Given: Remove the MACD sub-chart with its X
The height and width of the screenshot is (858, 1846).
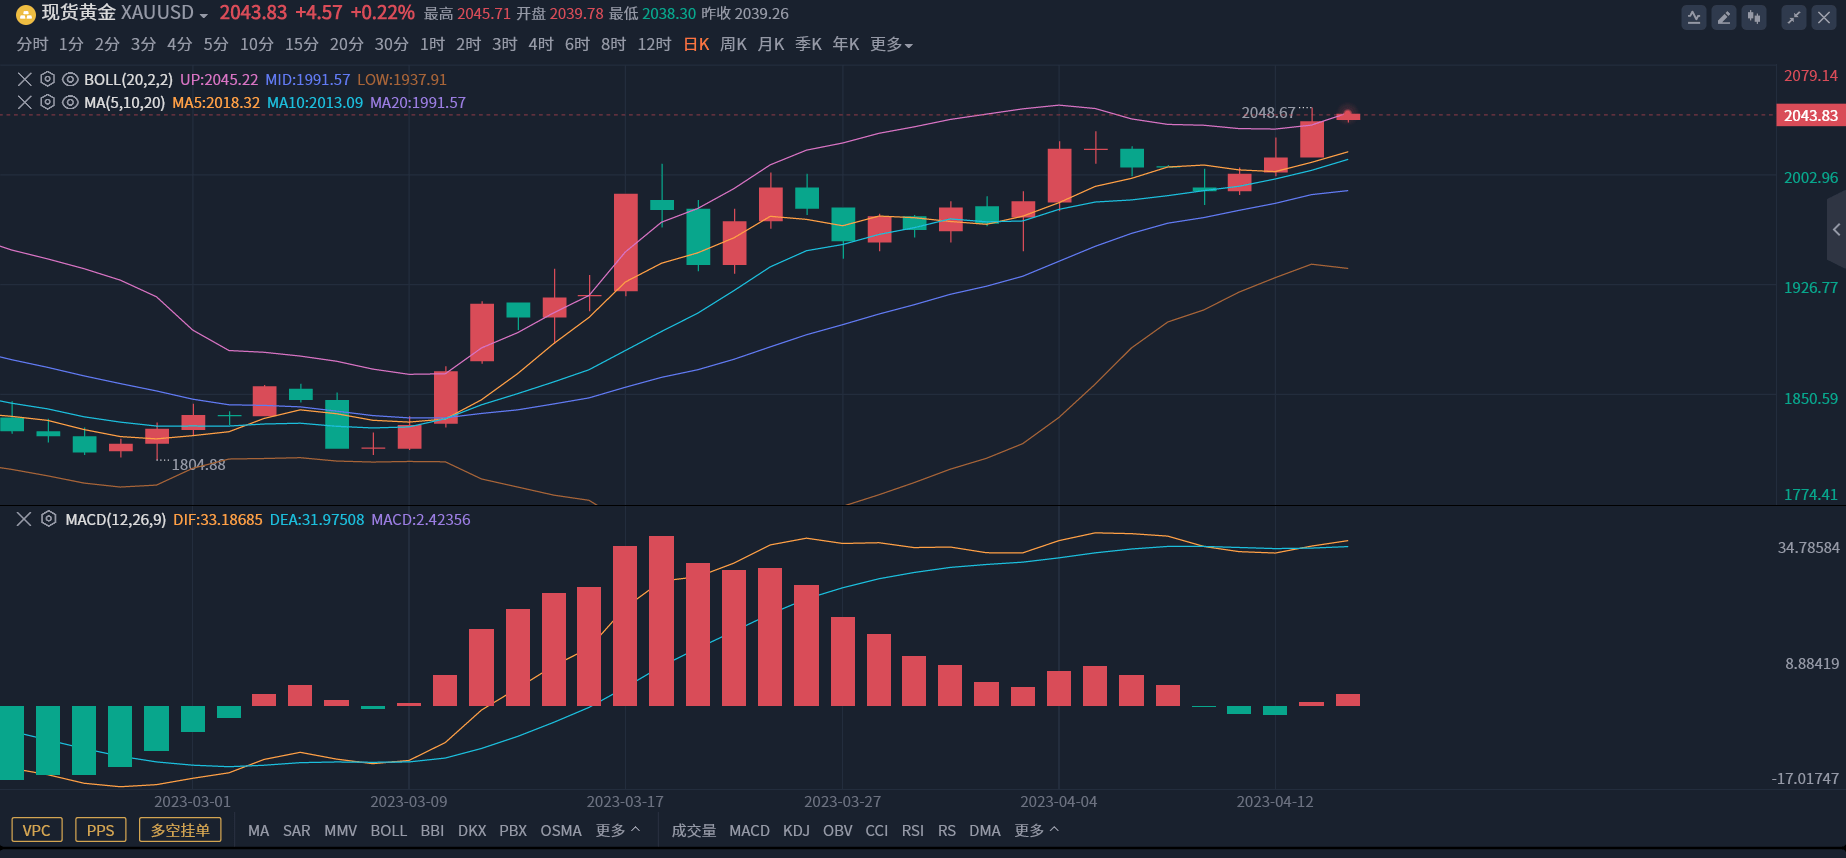Looking at the screenshot, I should (x=24, y=519).
